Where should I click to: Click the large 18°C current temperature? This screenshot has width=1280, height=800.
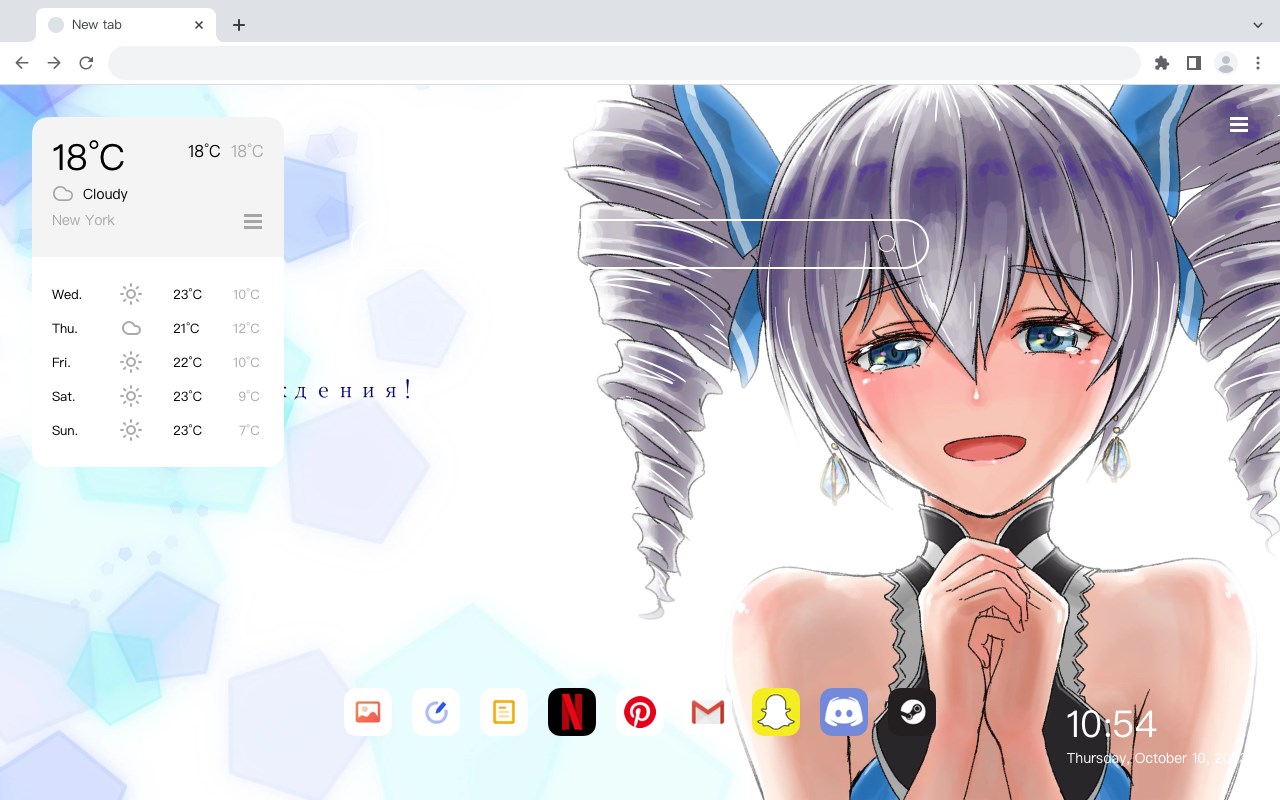[88, 157]
